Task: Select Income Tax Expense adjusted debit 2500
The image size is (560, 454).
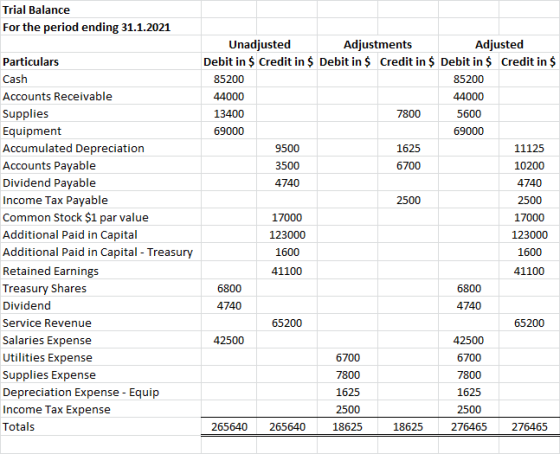Action: tap(469, 410)
